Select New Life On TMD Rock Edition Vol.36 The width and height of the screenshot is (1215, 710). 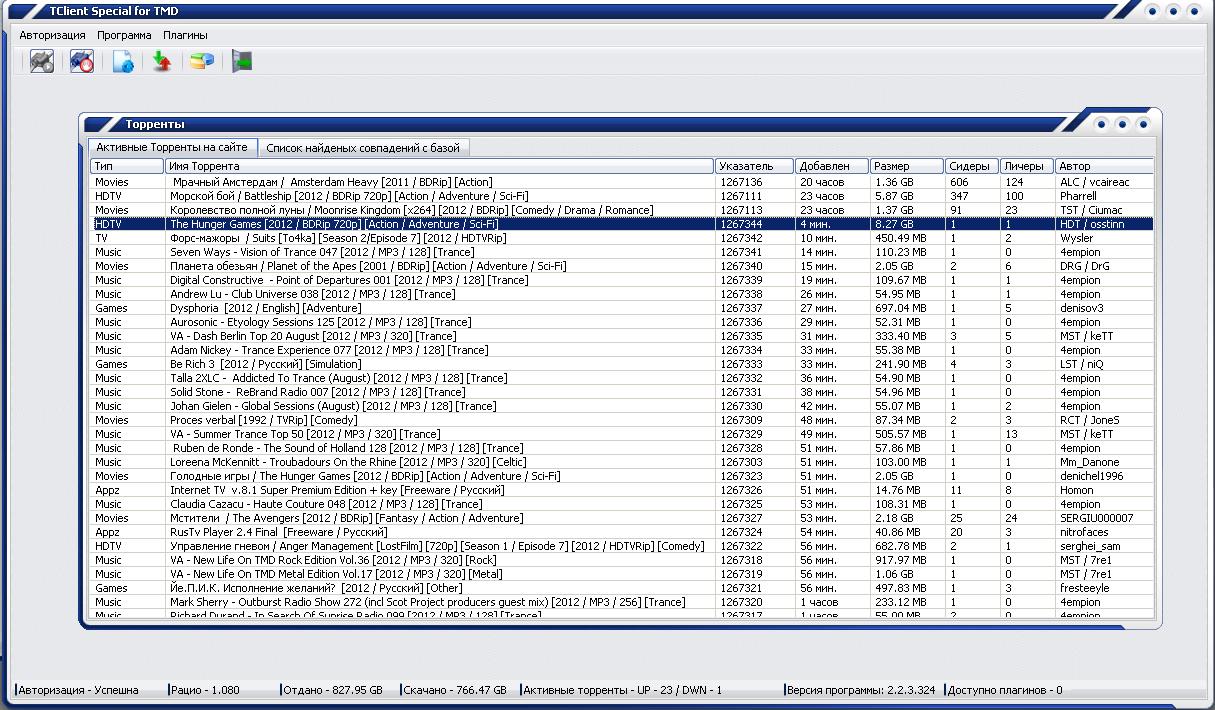tap(621, 560)
